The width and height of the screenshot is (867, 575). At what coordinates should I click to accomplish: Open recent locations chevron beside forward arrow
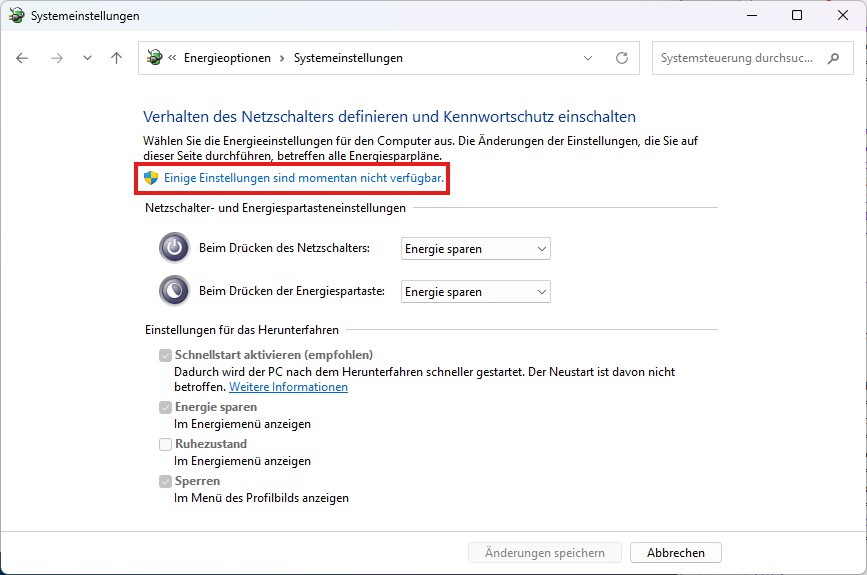tap(87, 58)
